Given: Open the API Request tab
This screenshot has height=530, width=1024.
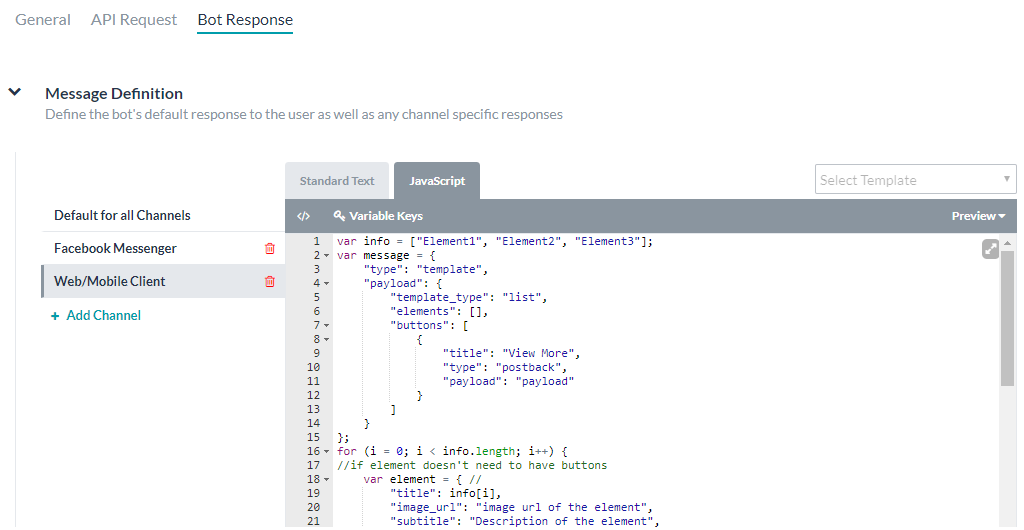Looking at the screenshot, I should coord(134,20).
